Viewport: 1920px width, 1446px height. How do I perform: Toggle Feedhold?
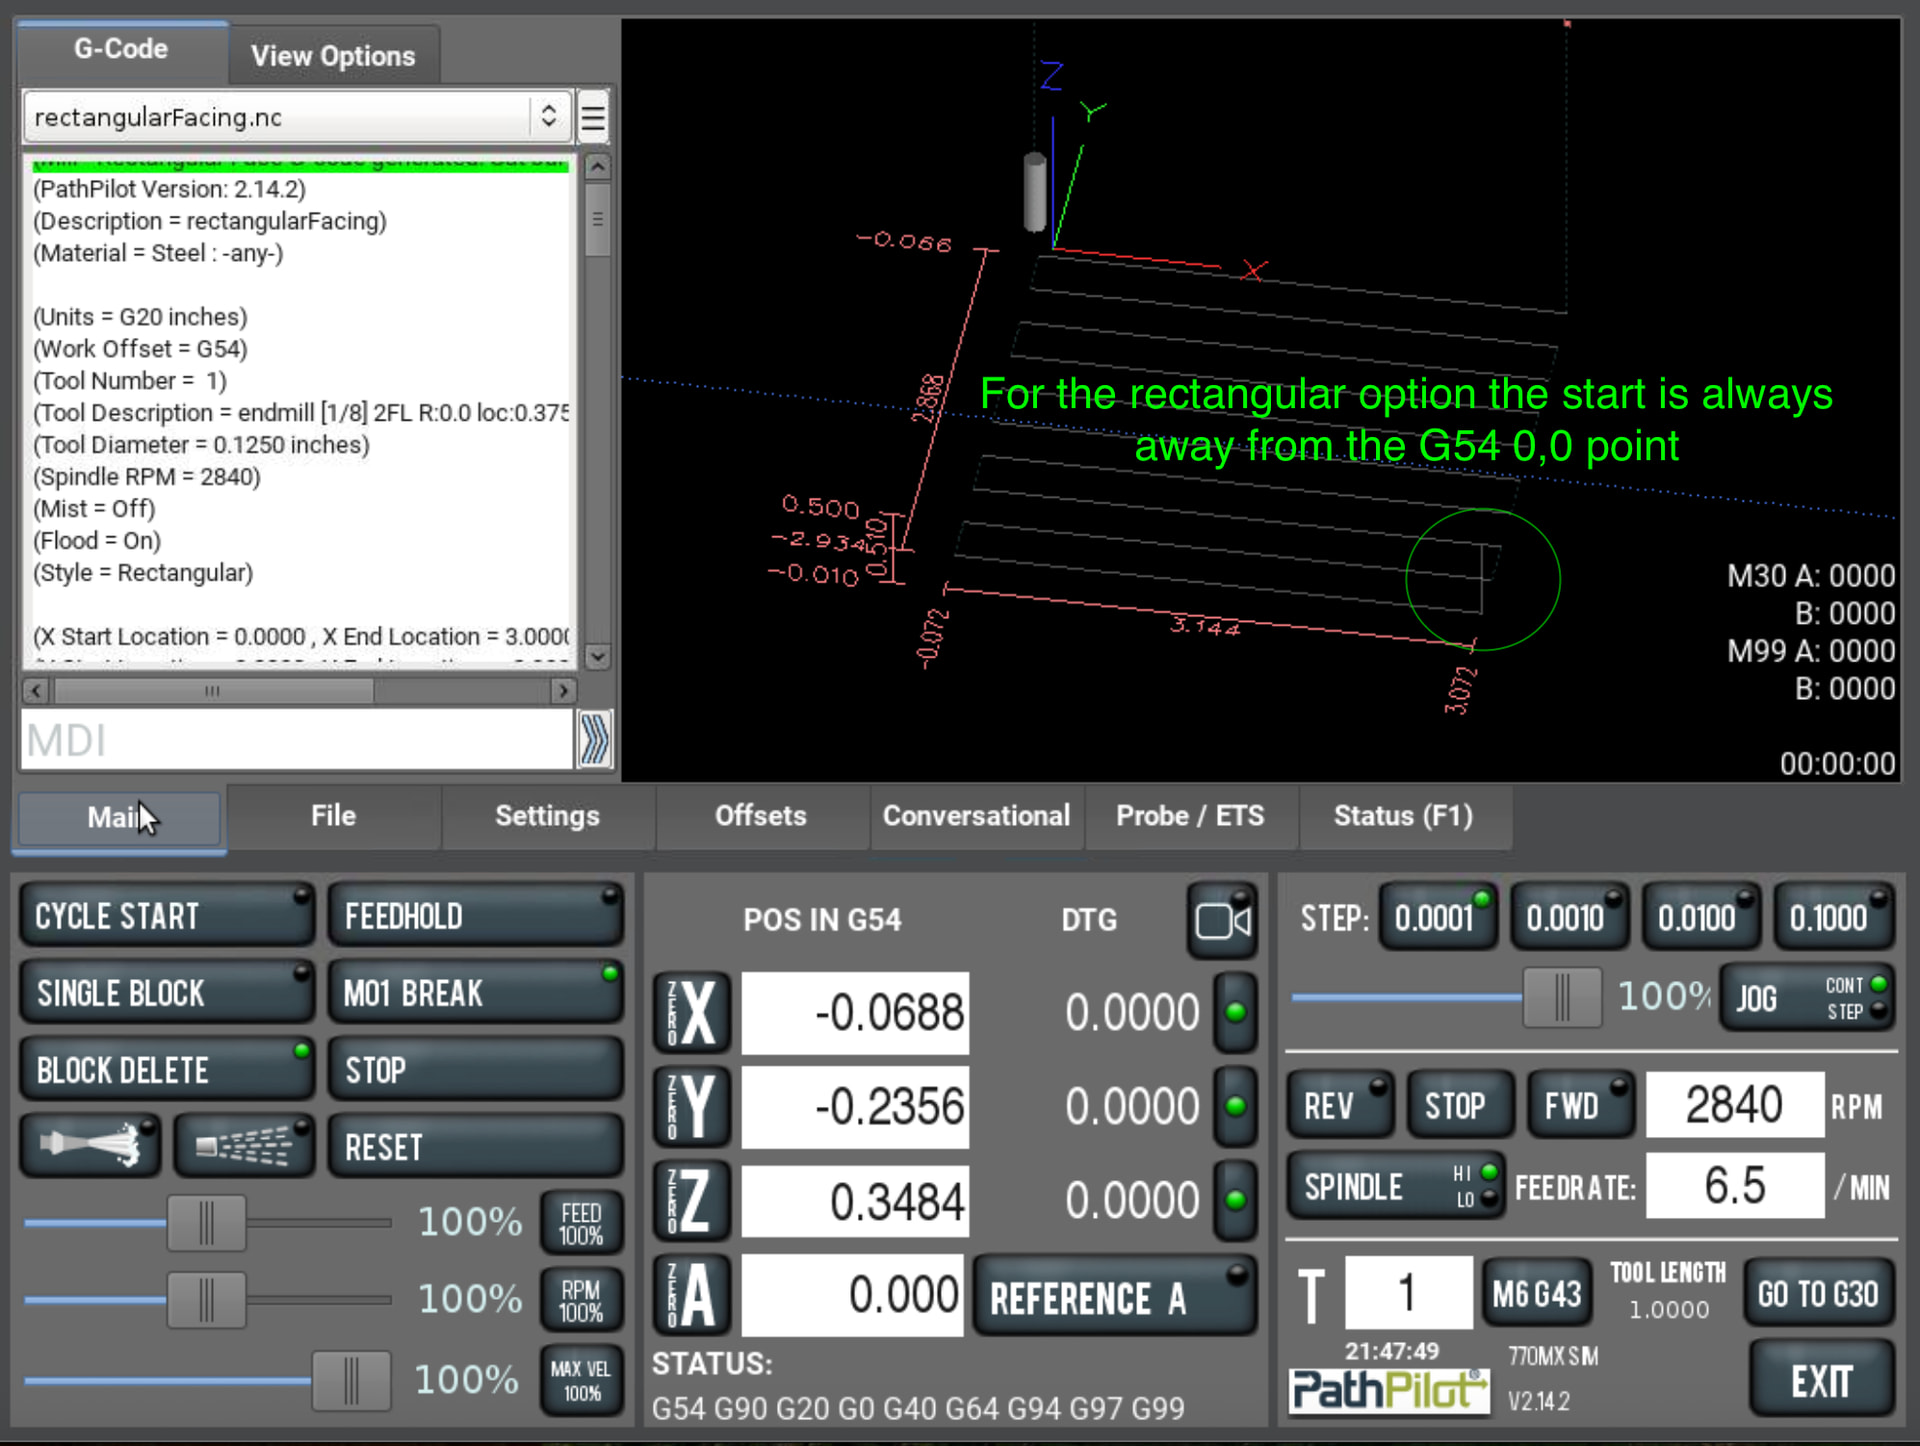(476, 916)
